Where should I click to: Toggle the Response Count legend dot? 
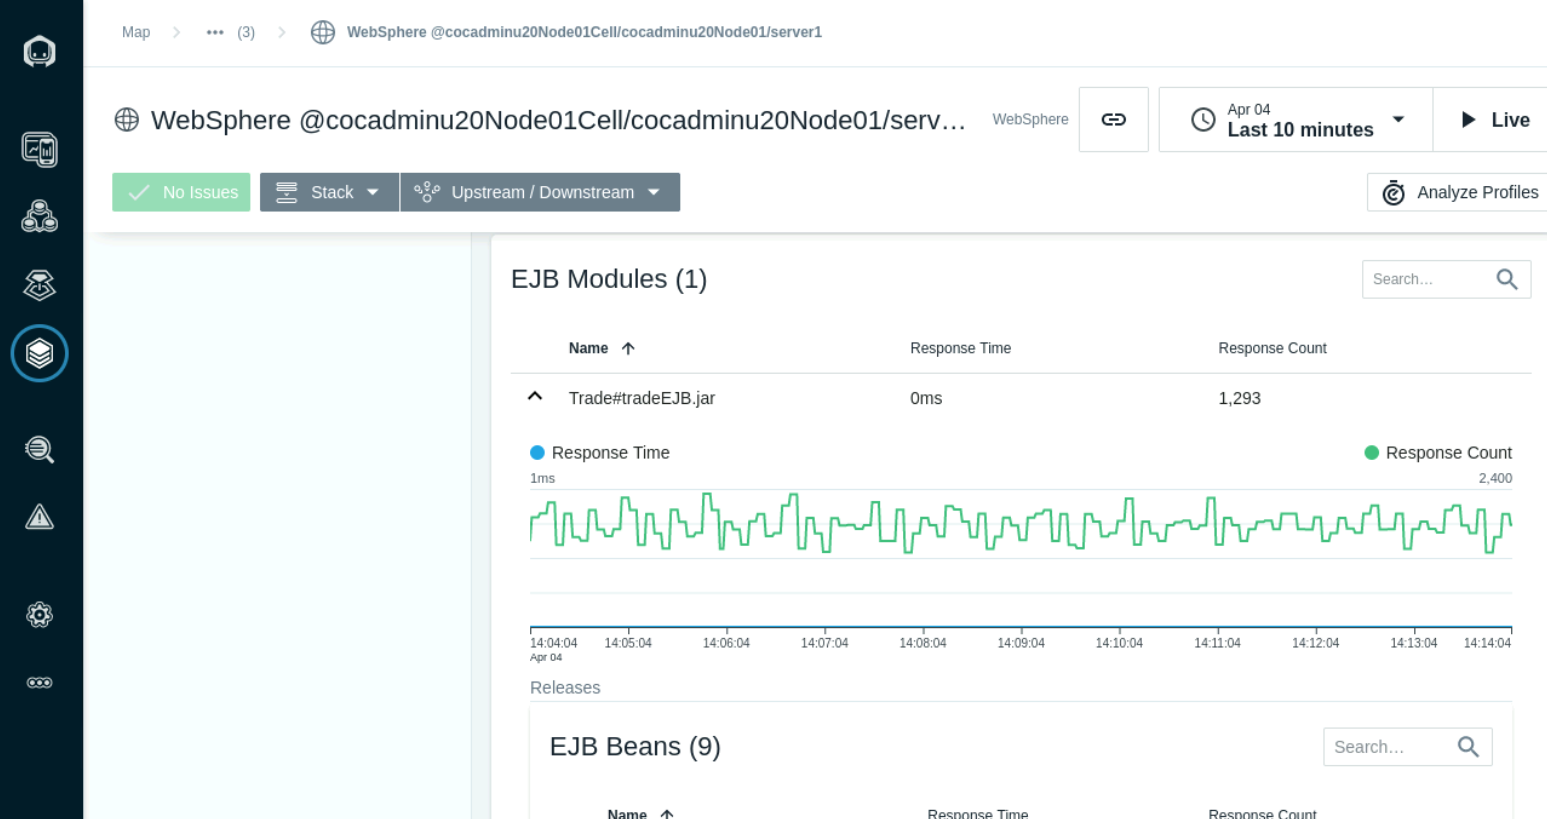point(1372,453)
